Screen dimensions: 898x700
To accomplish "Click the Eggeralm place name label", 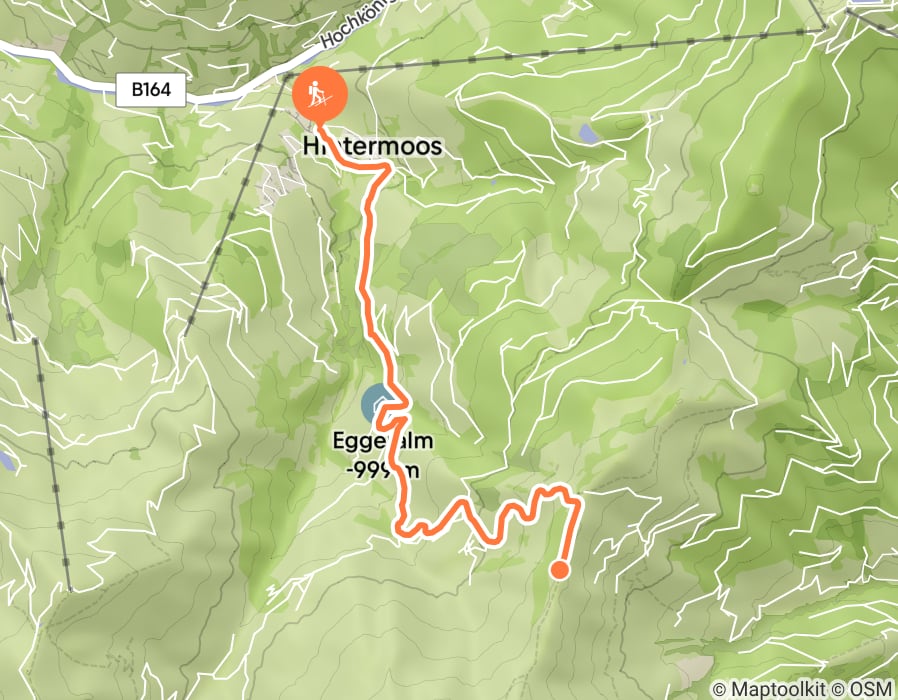I will tap(383, 441).
